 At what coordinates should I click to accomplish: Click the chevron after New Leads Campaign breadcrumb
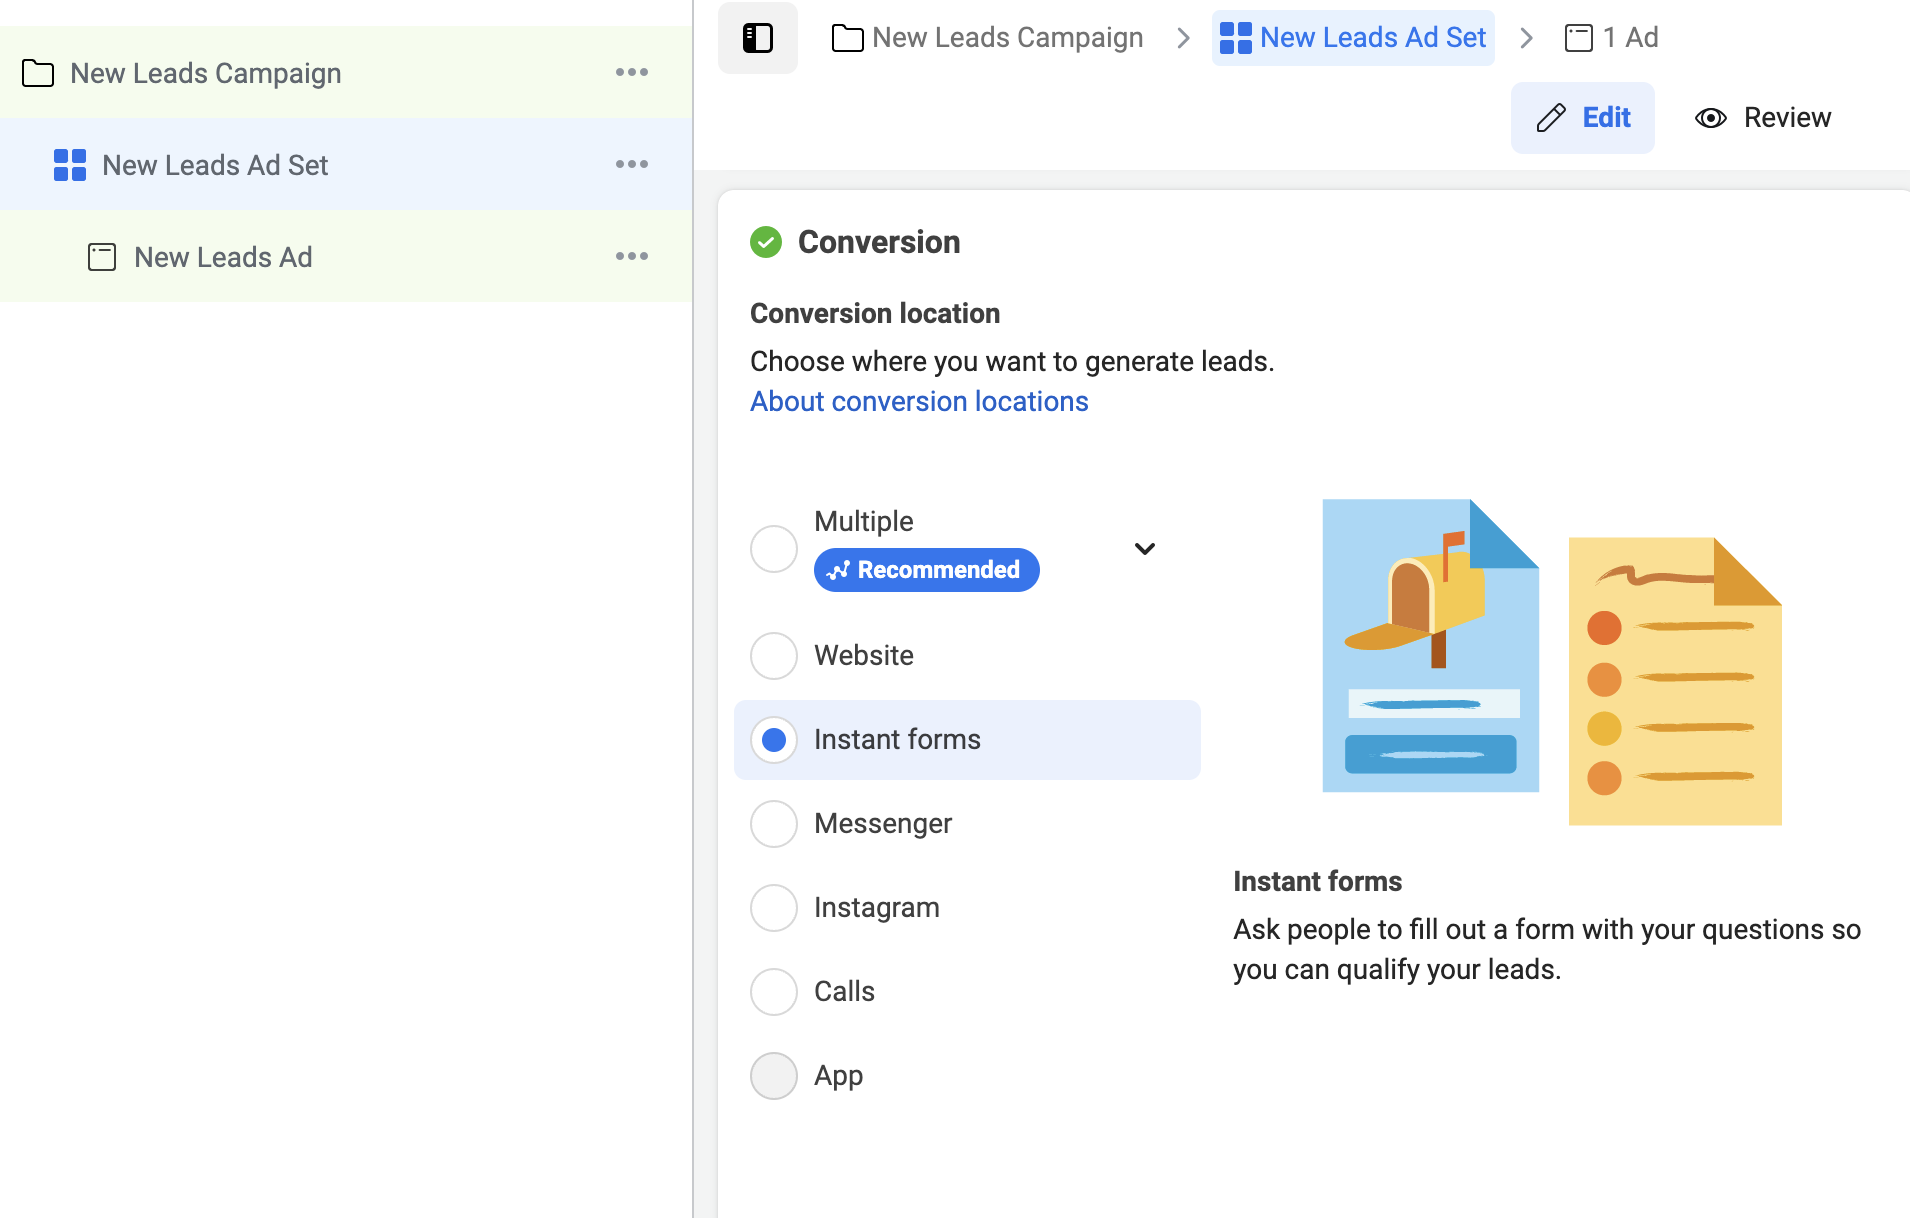(x=1184, y=38)
